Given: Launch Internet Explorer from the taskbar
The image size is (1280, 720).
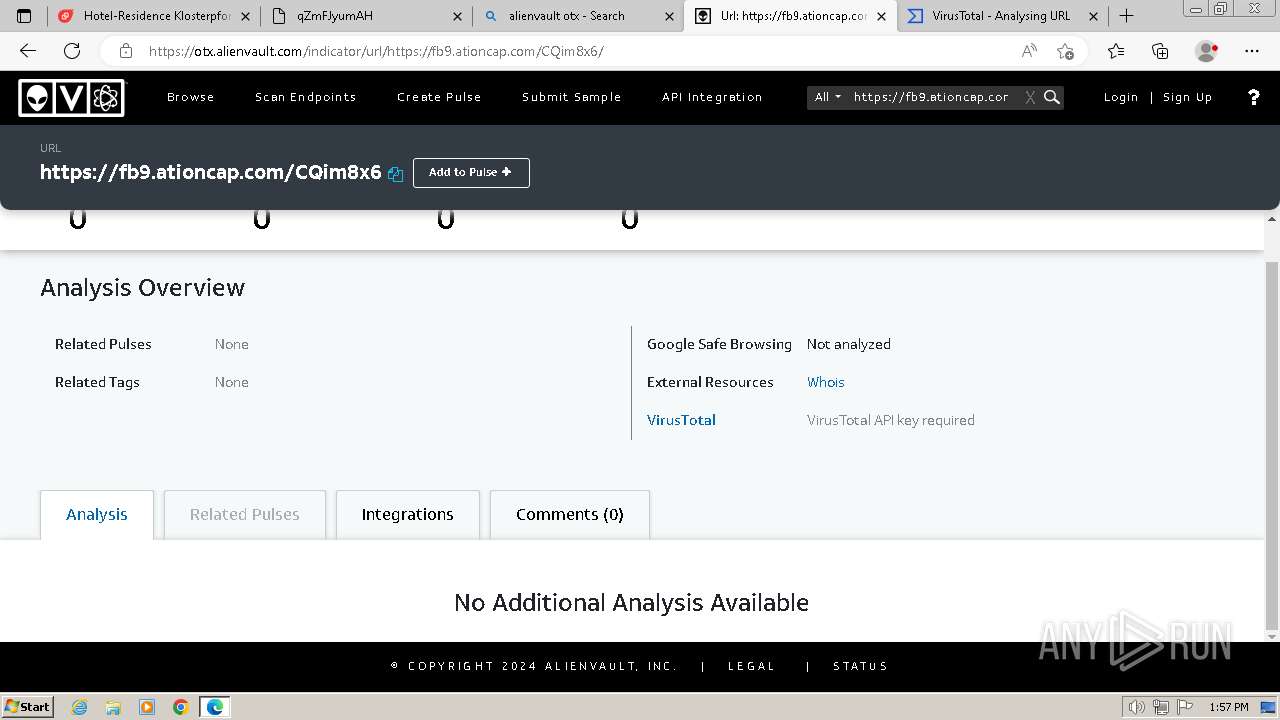Looking at the screenshot, I should 79,707.
